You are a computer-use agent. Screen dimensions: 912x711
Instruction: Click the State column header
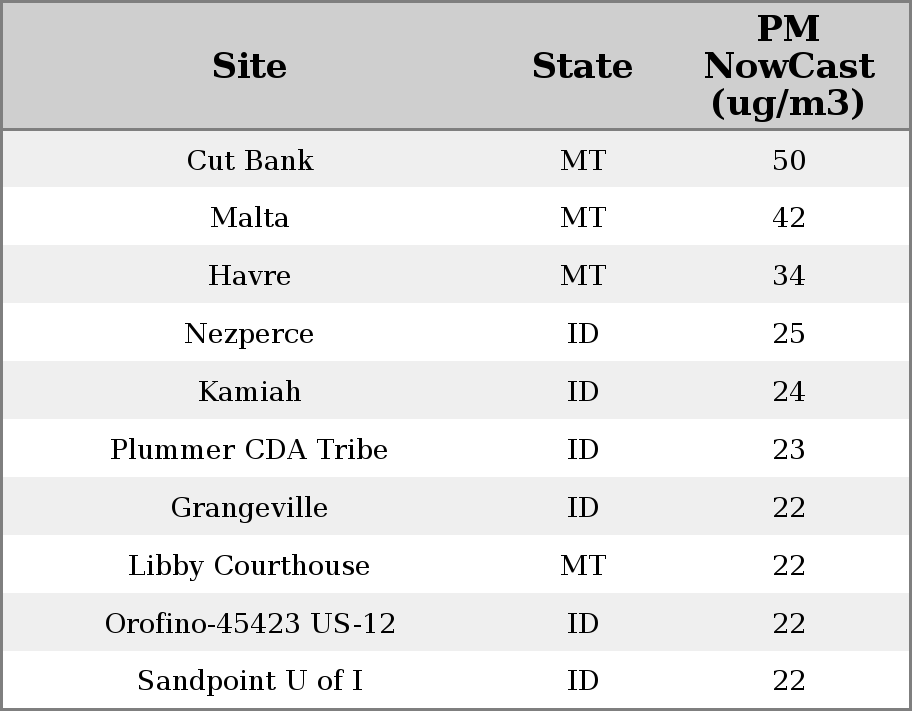point(582,66)
